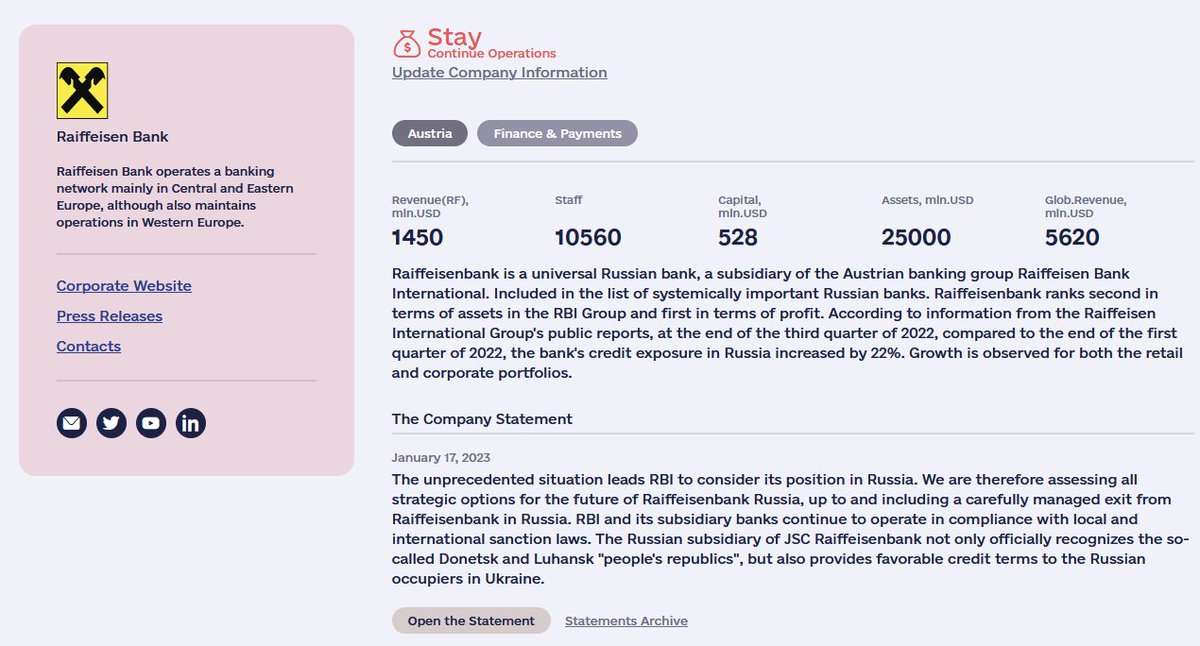Viewport: 1200px width, 646px height.
Task: Click the Revenue(RF) value 1450
Action: coord(418,237)
